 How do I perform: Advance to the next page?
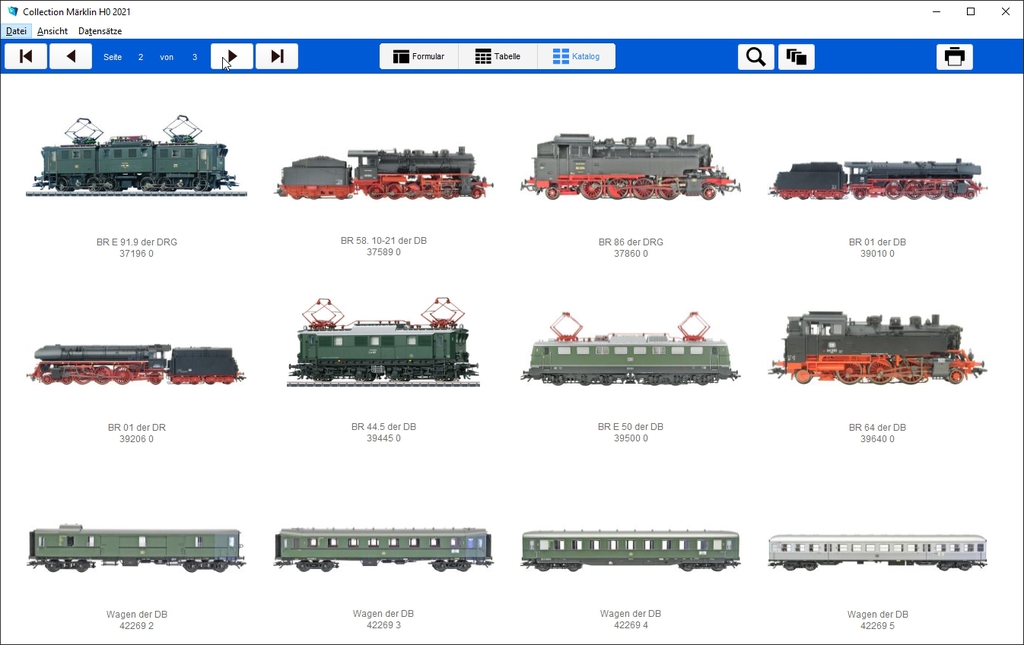[x=232, y=57]
